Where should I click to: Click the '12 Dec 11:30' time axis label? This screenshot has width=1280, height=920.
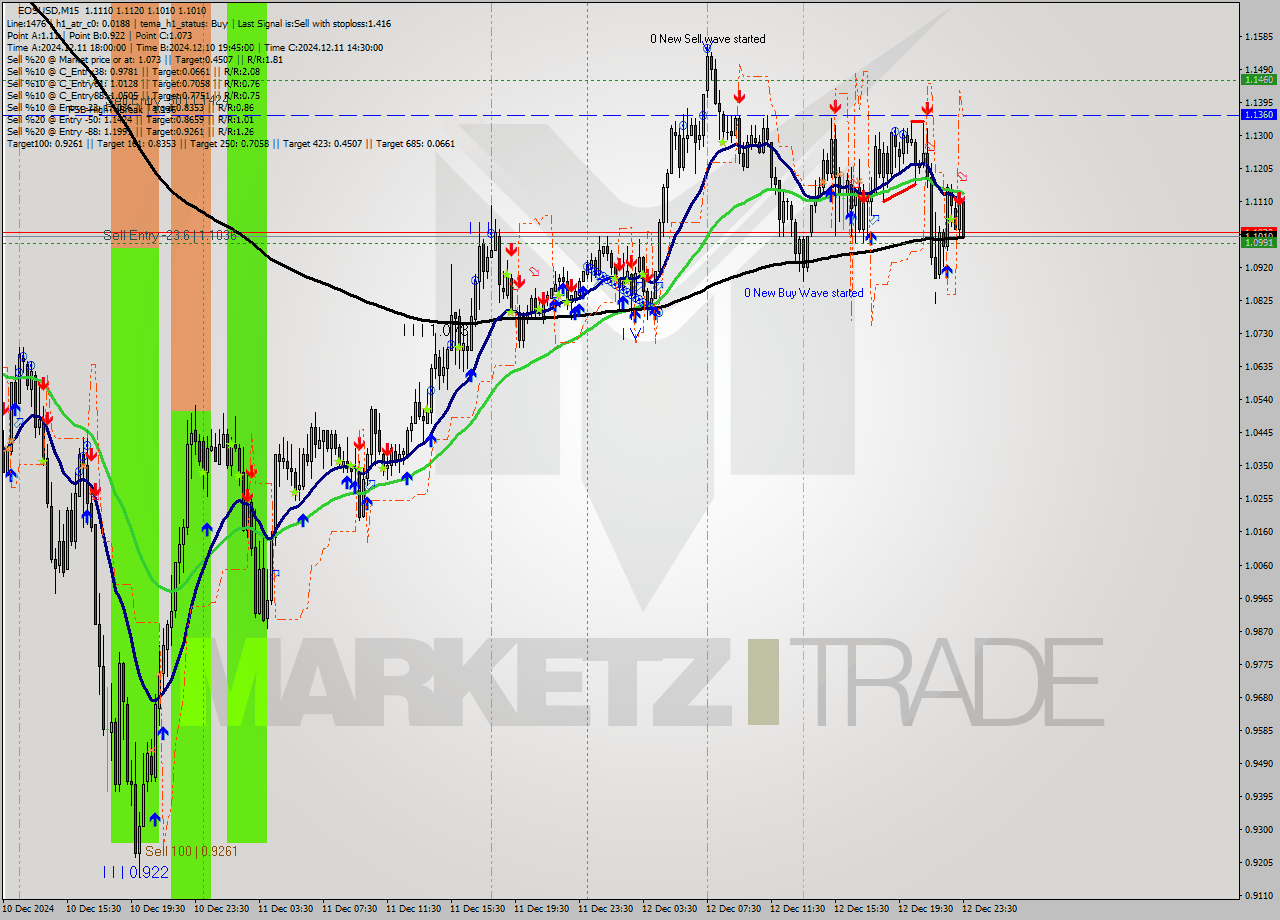pyautogui.click(x=798, y=909)
